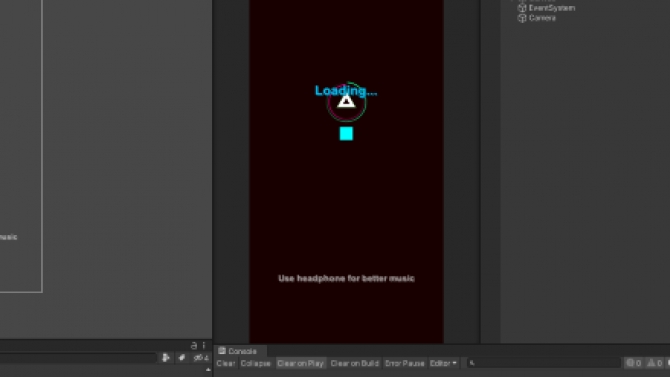Click the lock icon on left panel
670x377 pixels.
(x=194, y=345)
